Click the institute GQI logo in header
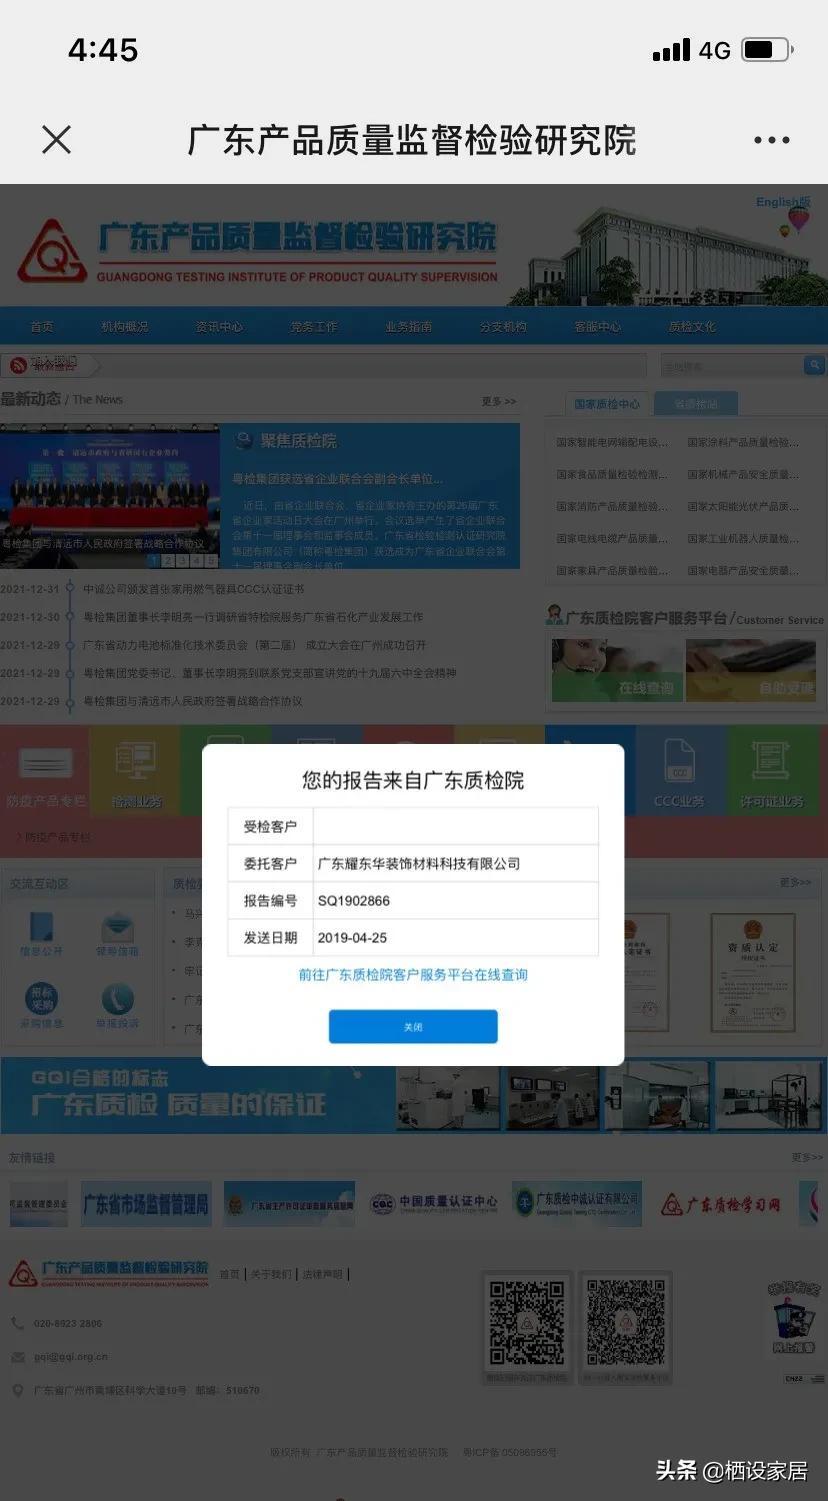The image size is (828, 1501). 51,250
